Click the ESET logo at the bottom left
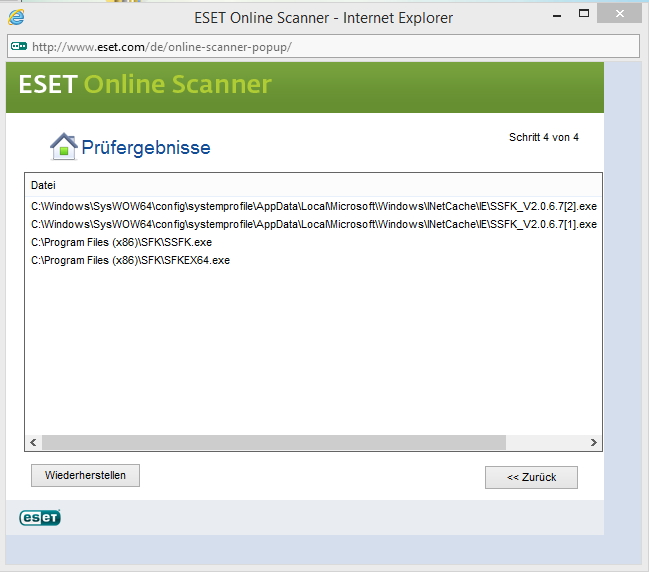The image size is (649, 572). [x=40, y=517]
